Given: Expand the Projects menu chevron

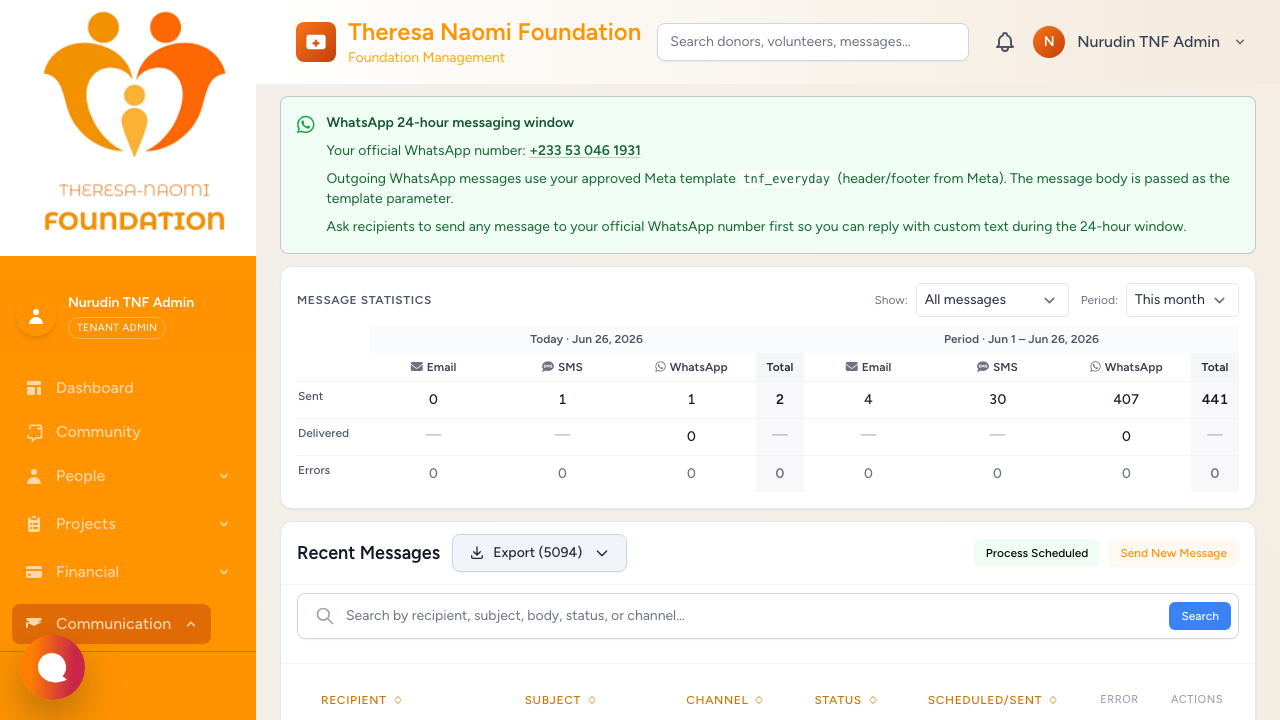Looking at the screenshot, I should pos(224,524).
